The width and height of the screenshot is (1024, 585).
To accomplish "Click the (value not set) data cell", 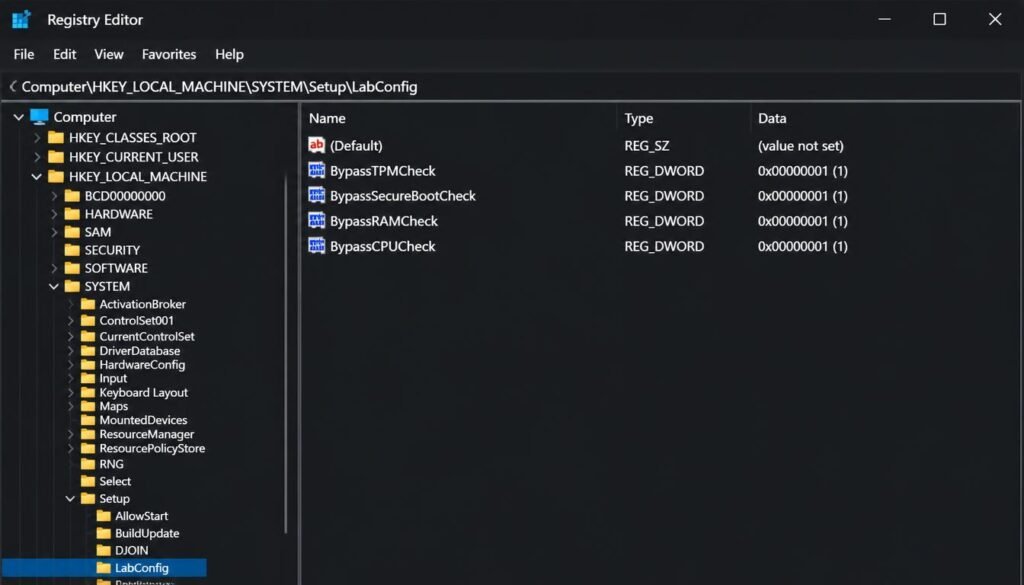I will [801, 146].
